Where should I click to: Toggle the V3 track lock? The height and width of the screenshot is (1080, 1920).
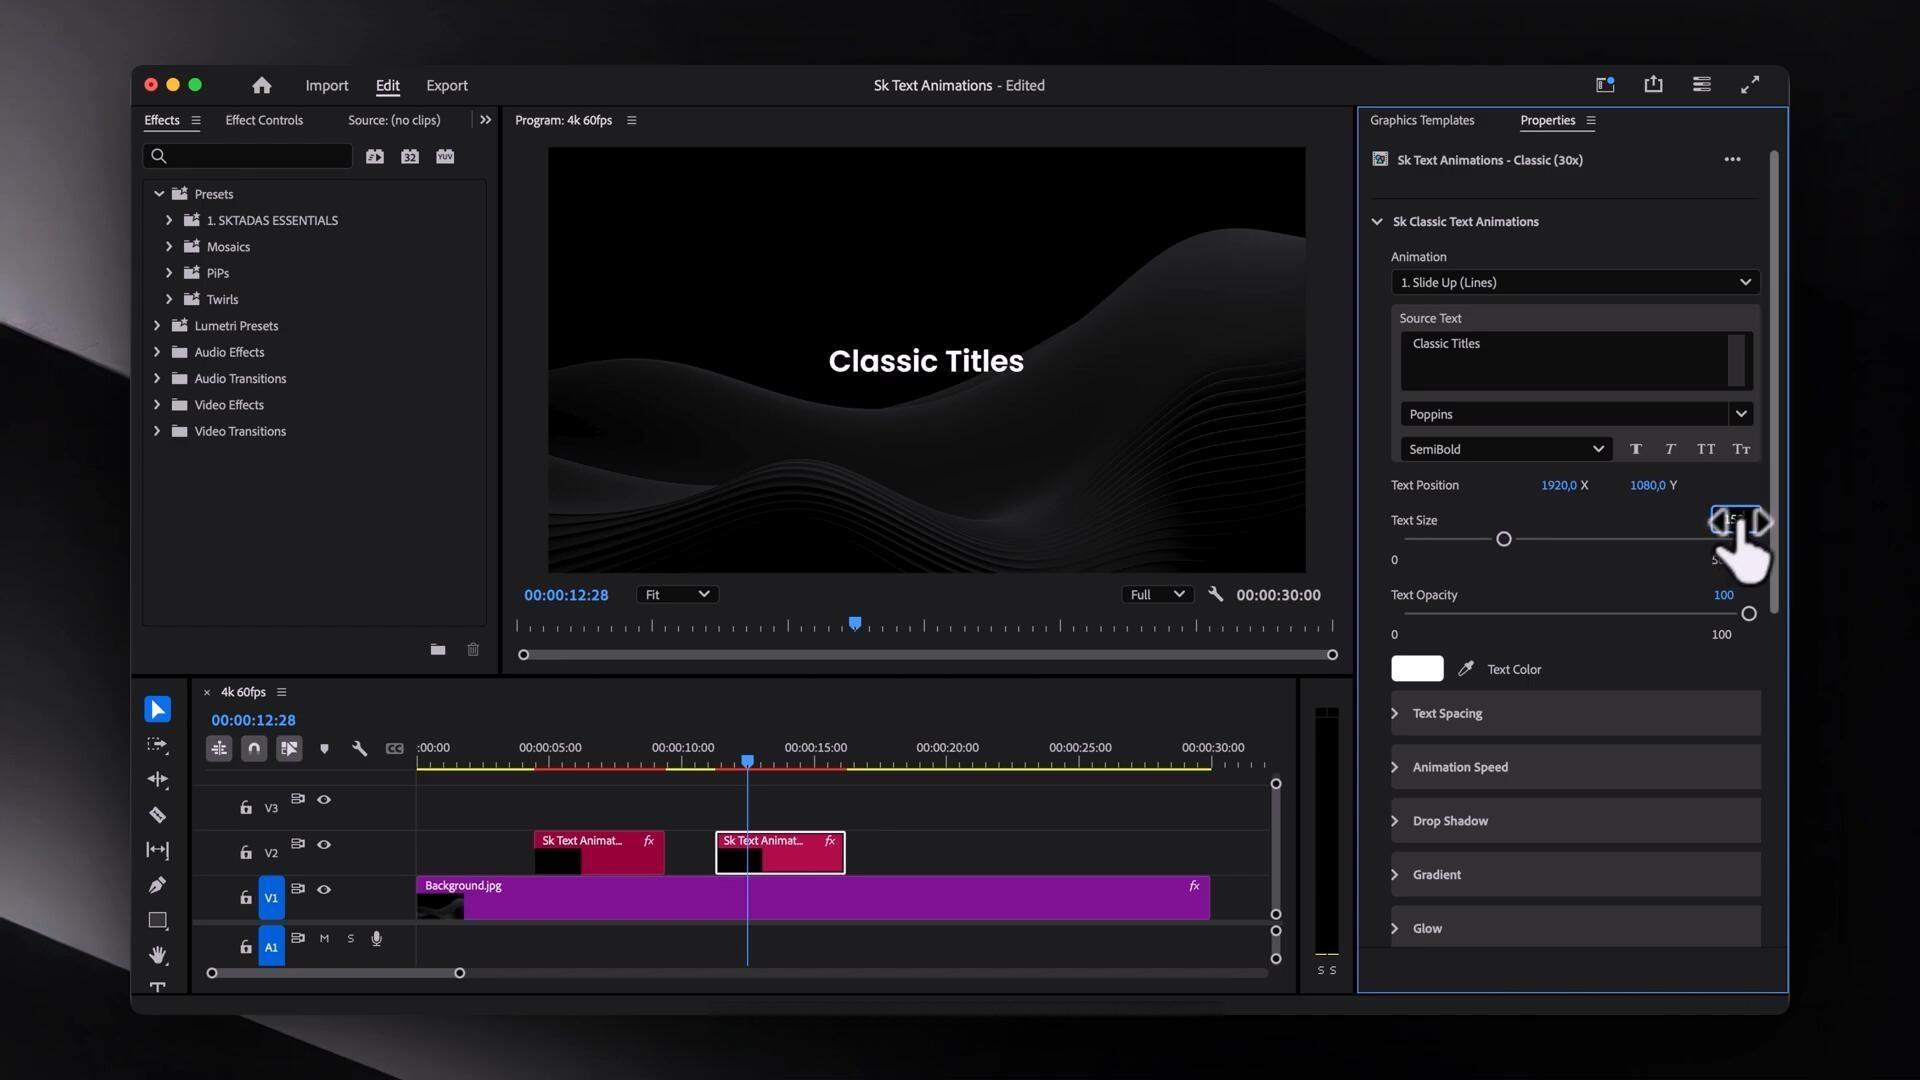pos(246,807)
